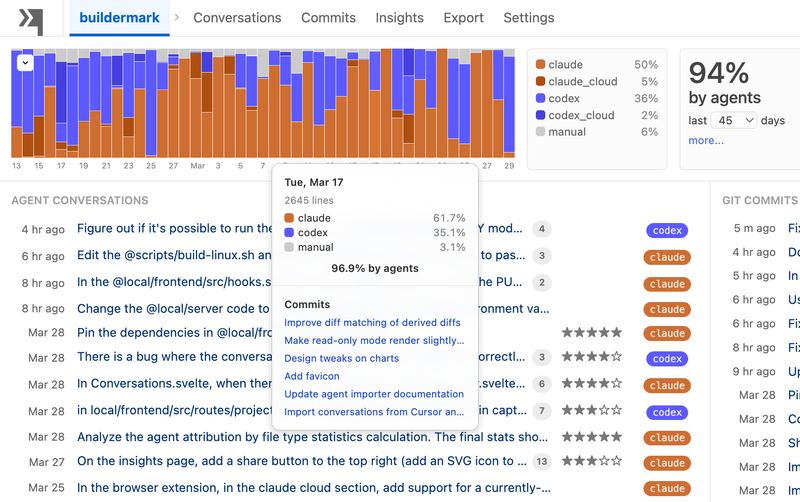Click the "more..." link
800x502 pixels.
(x=706, y=140)
